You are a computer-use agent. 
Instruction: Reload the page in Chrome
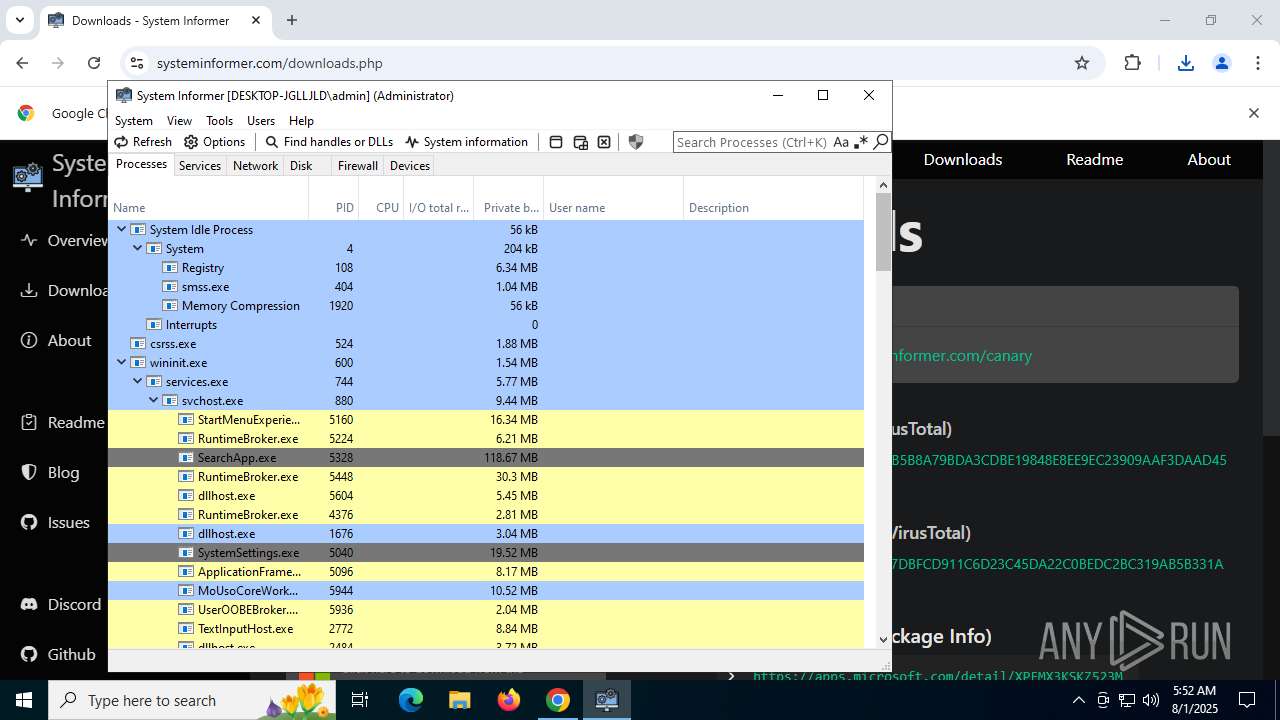pos(94,63)
